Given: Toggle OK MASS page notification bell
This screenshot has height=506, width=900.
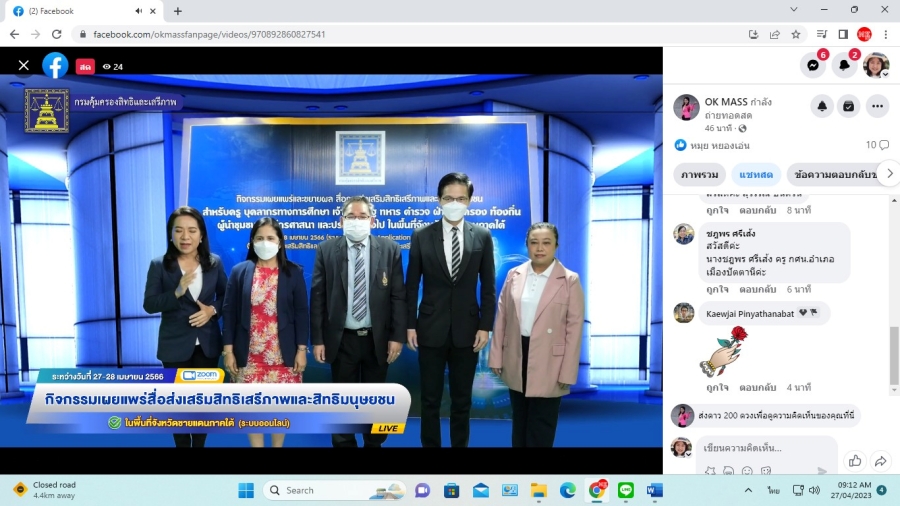Looking at the screenshot, I should pos(822,106).
